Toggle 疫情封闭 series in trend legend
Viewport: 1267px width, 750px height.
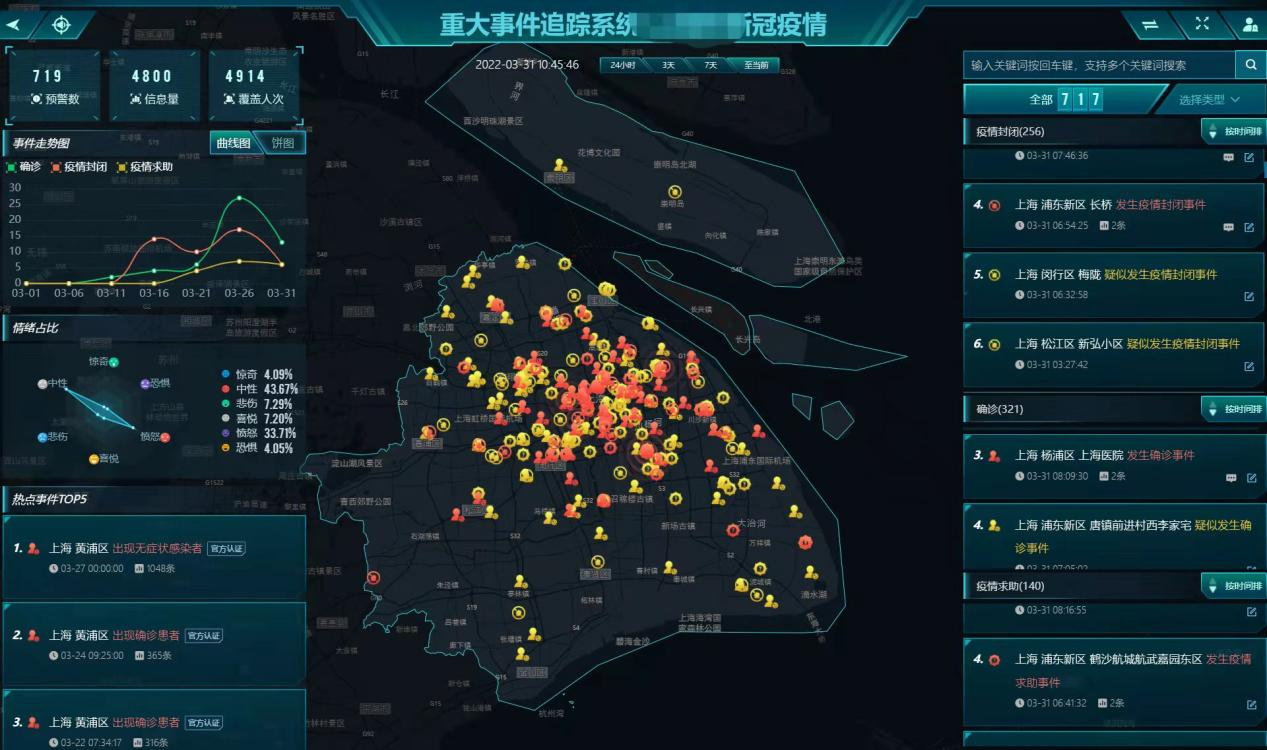pos(78,167)
